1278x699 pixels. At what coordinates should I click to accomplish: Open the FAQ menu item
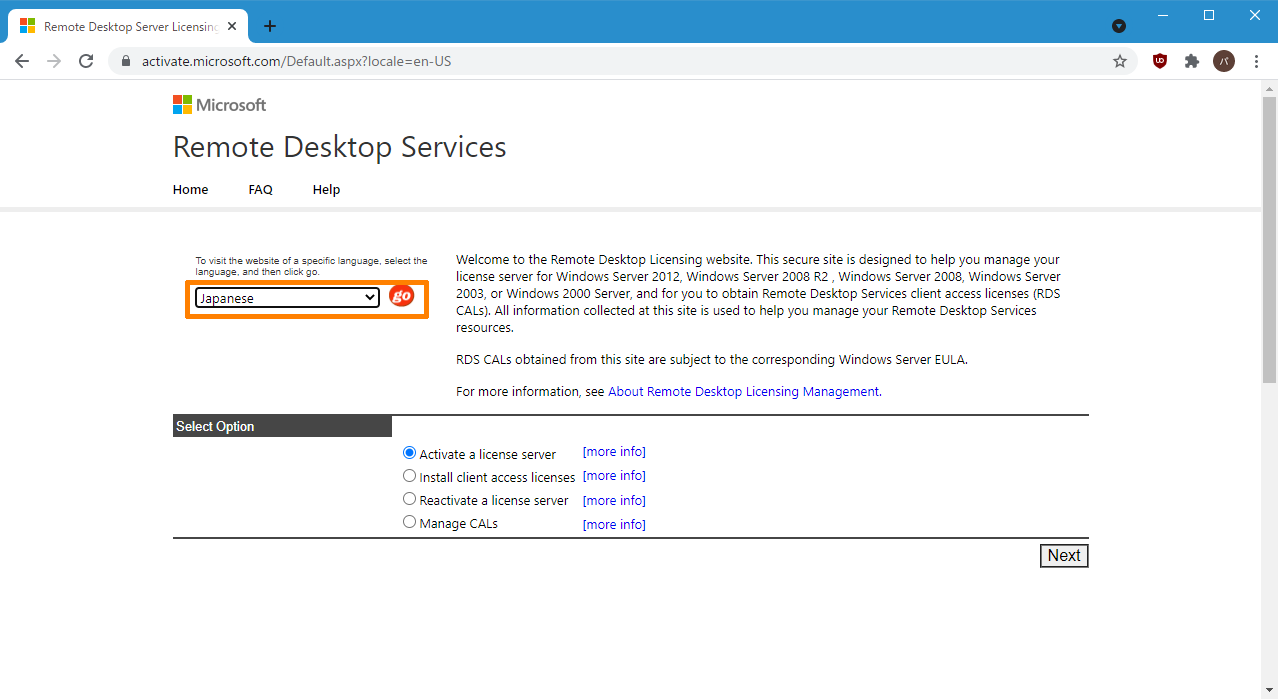point(261,189)
